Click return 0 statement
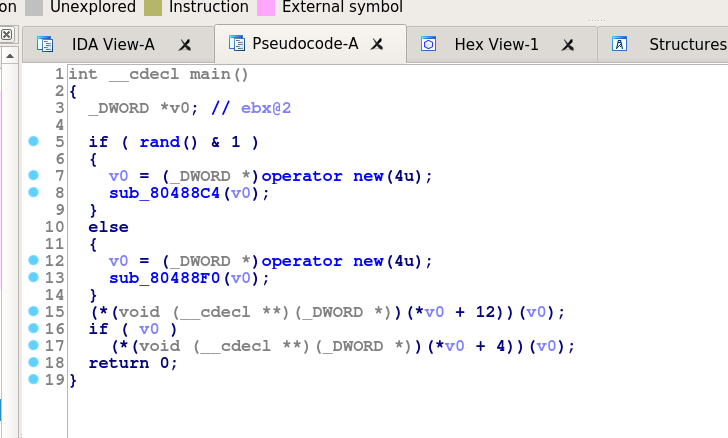The height and width of the screenshot is (438, 728). point(133,363)
